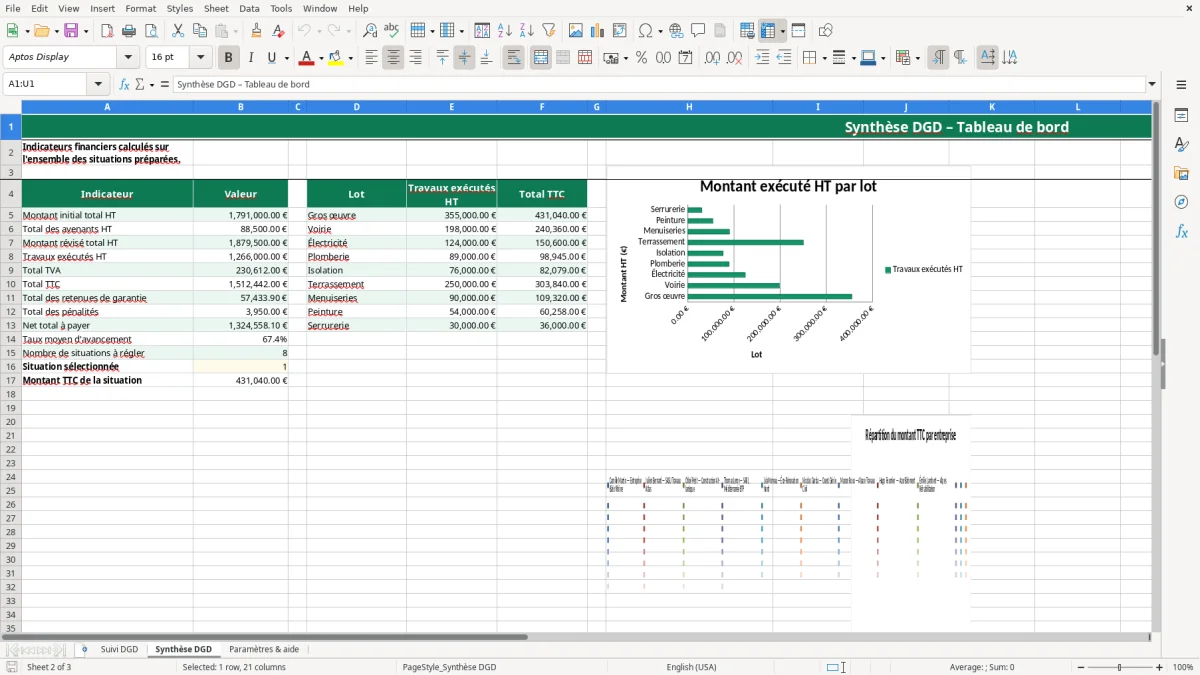
Task: Expand the Name Box dropdown
Action: tap(99, 84)
